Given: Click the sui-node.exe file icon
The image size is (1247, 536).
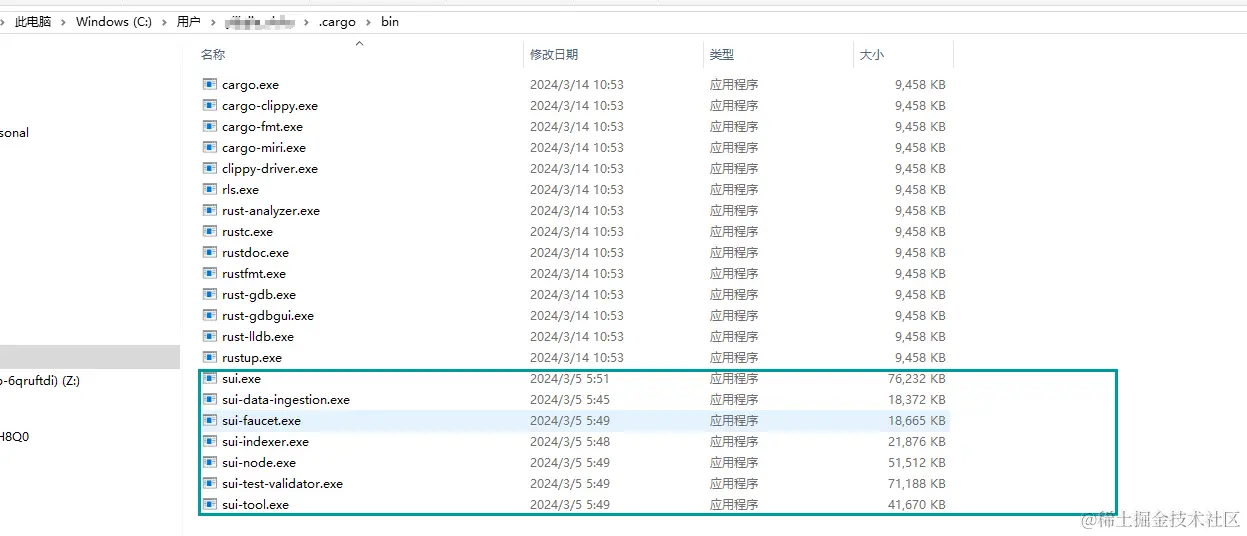Looking at the screenshot, I should click(210, 463).
